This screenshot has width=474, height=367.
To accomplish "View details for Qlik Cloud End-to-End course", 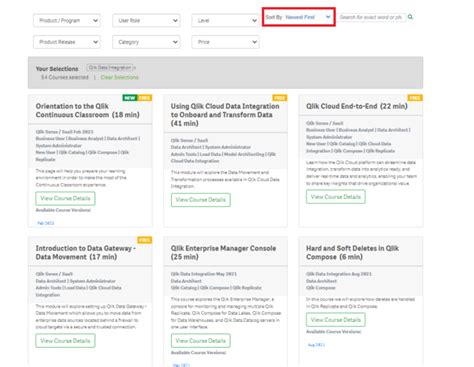I will (x=336, y=197).
